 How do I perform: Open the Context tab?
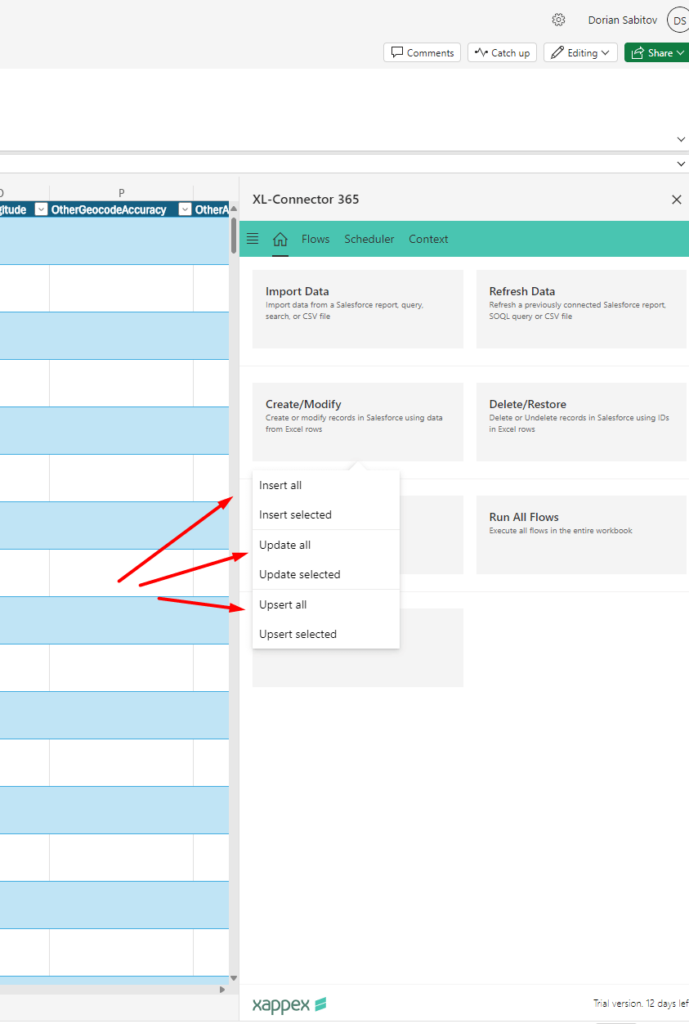[428, 239]
